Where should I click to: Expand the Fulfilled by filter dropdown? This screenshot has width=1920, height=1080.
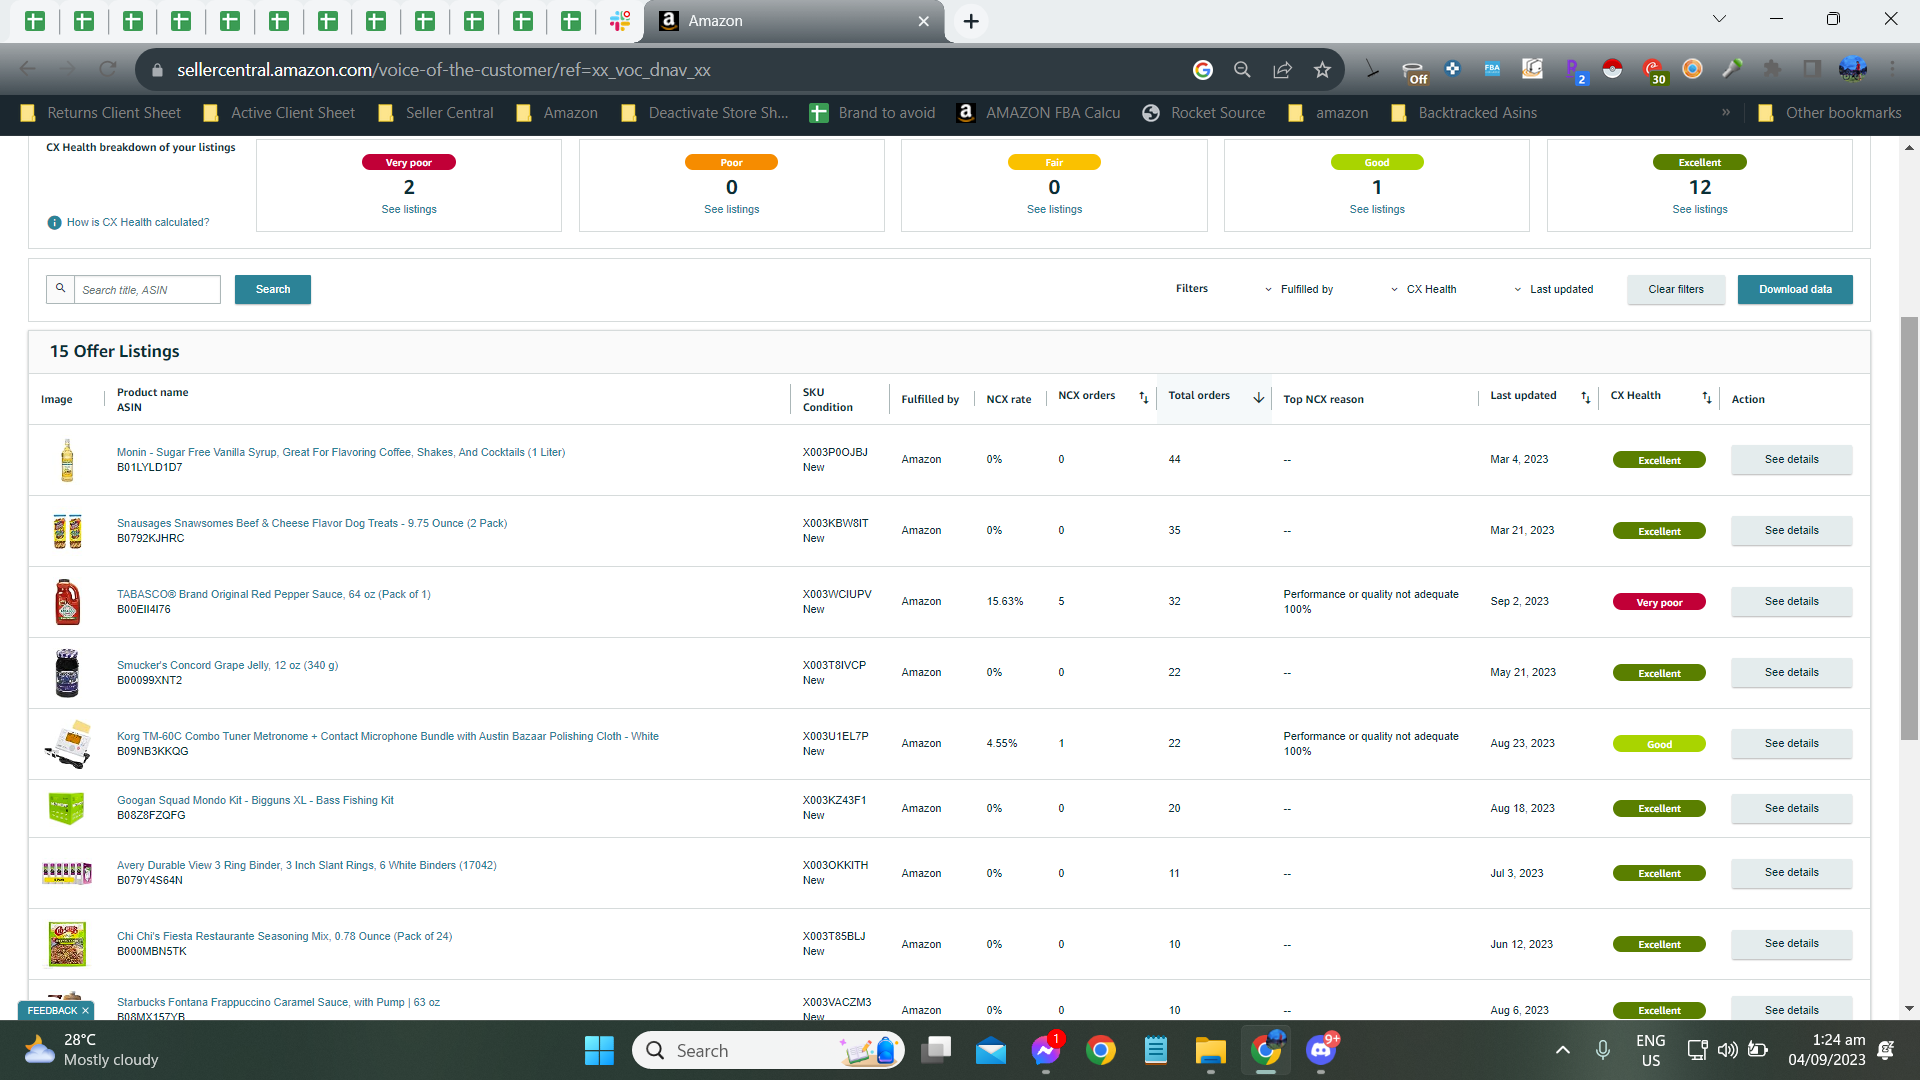coord(1299,290)
